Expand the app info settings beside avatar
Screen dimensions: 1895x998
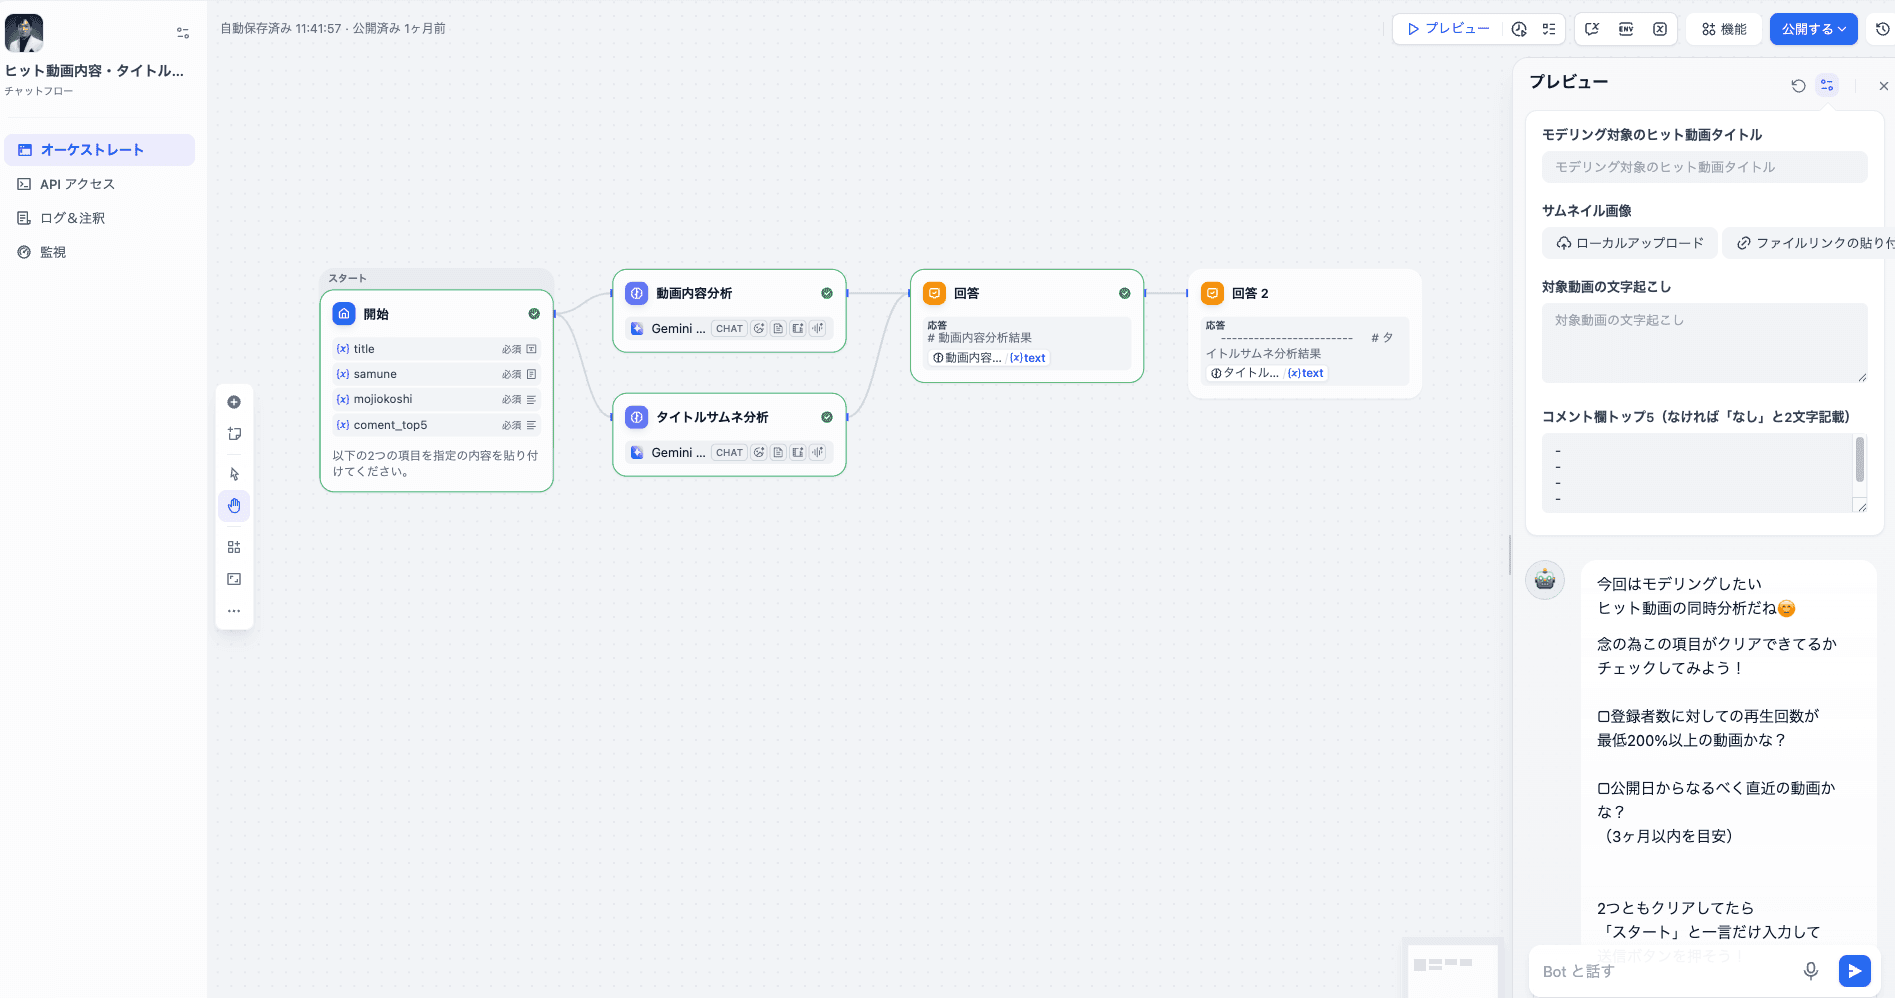183,33
